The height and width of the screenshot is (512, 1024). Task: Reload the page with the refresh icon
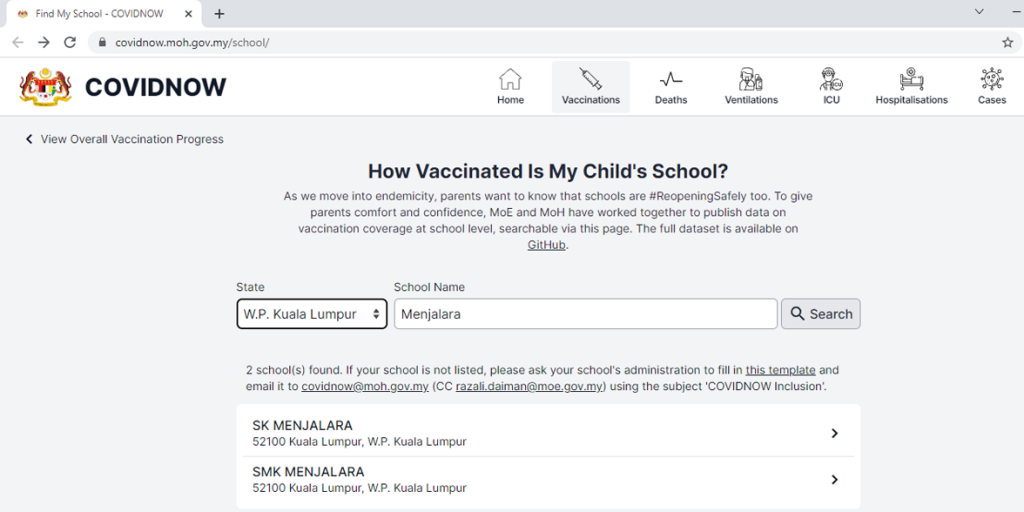[x=70, y=42]
